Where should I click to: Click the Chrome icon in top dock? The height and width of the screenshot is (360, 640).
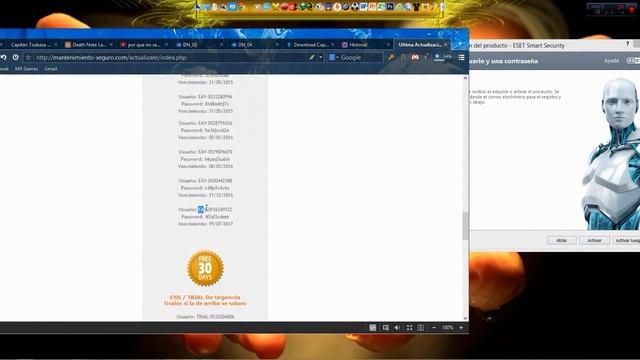tap(242, 7)
